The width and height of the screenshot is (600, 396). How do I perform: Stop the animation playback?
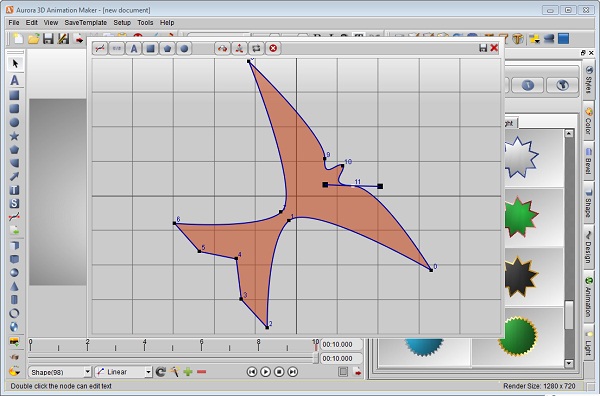click(x=279, y=372)
